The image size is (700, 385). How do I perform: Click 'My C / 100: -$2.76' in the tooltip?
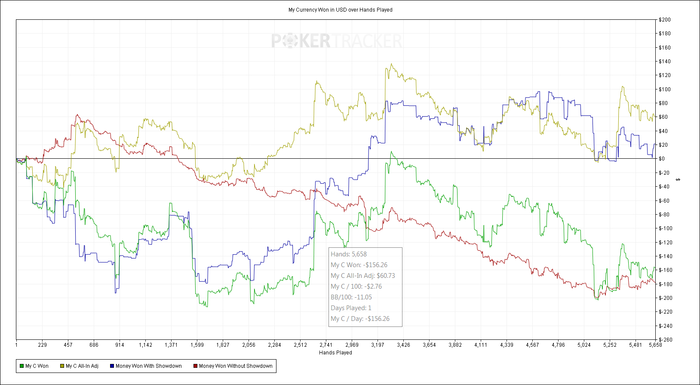click(356, 286)
